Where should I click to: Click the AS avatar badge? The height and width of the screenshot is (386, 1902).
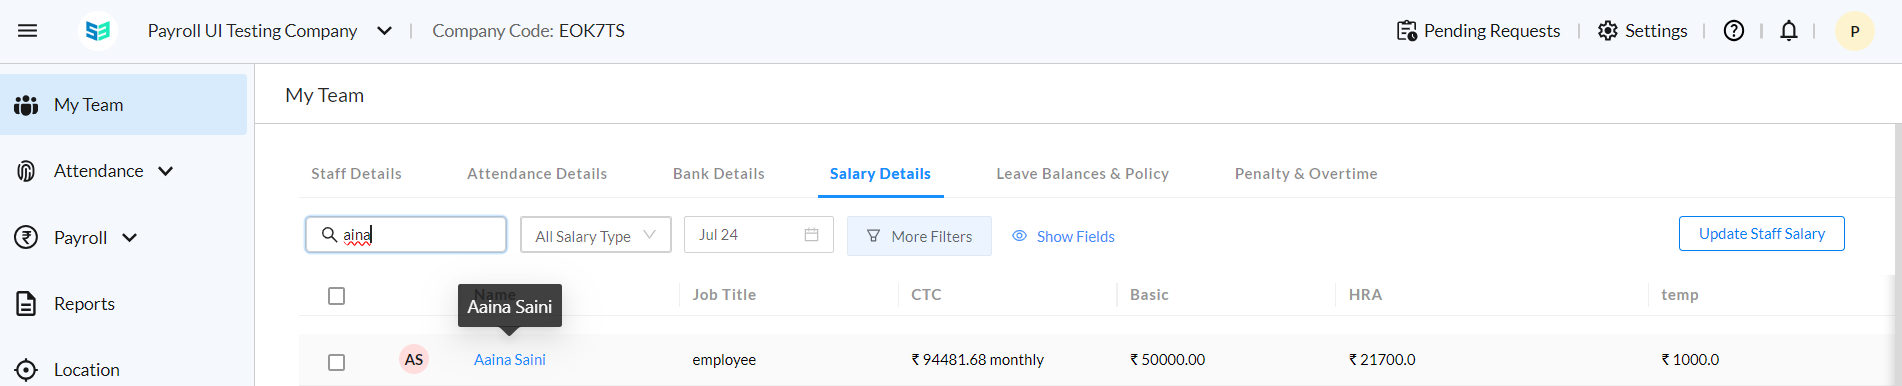coord(414,359)
